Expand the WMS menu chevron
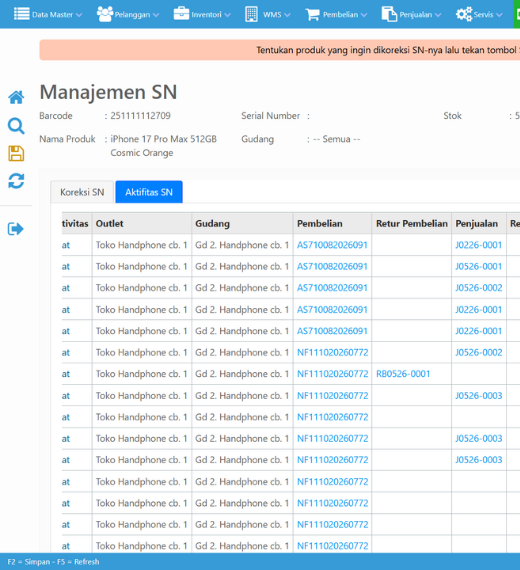The image size is (520, 570). [x=287, y=15]
